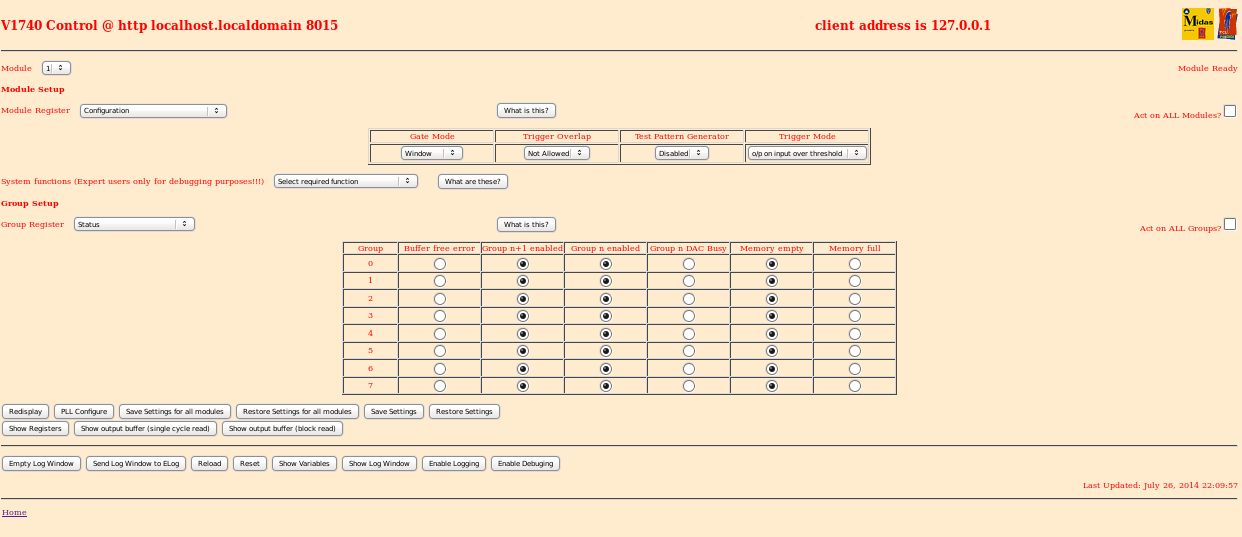Select Group n DAC Busy radio for group 7
1242x537 pixels.
click(688, 386)
